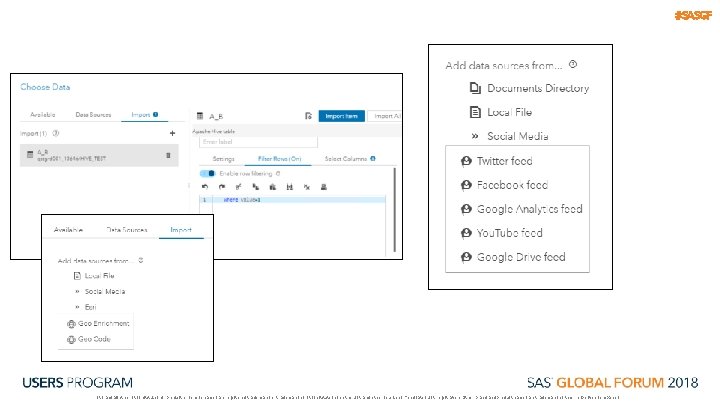720x405 pixels.
Task: Toggle the Enable row filtering switch
Action: (x=207, y=173)
